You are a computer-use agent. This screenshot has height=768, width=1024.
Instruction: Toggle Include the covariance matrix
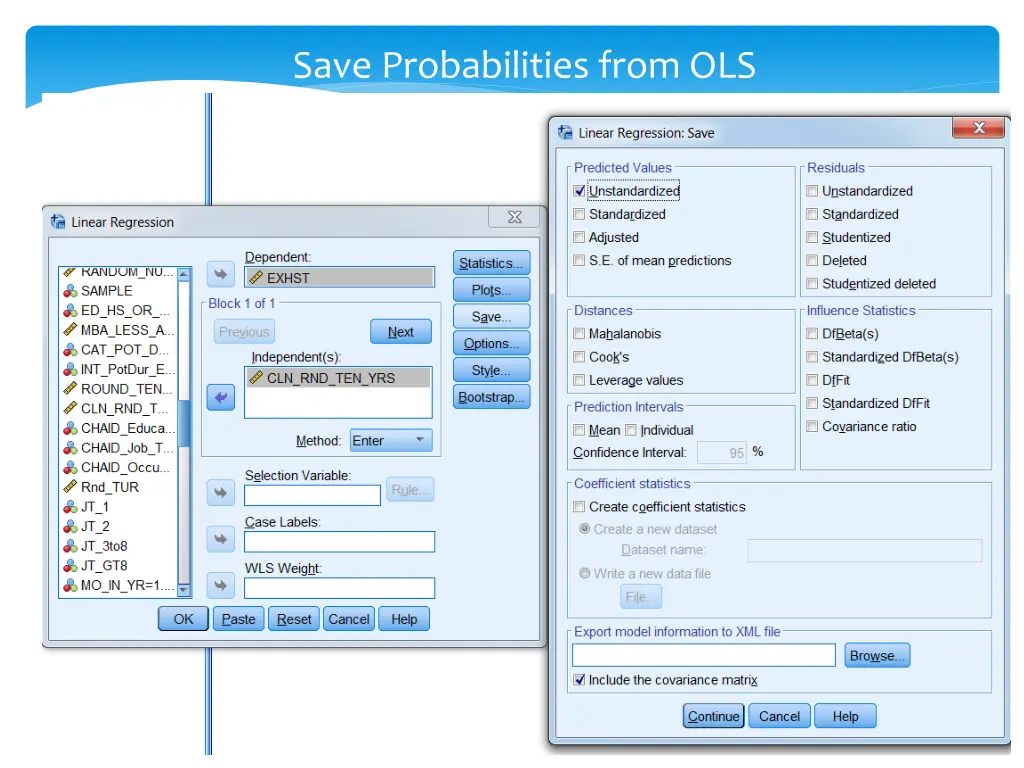(x=578, y=679)
